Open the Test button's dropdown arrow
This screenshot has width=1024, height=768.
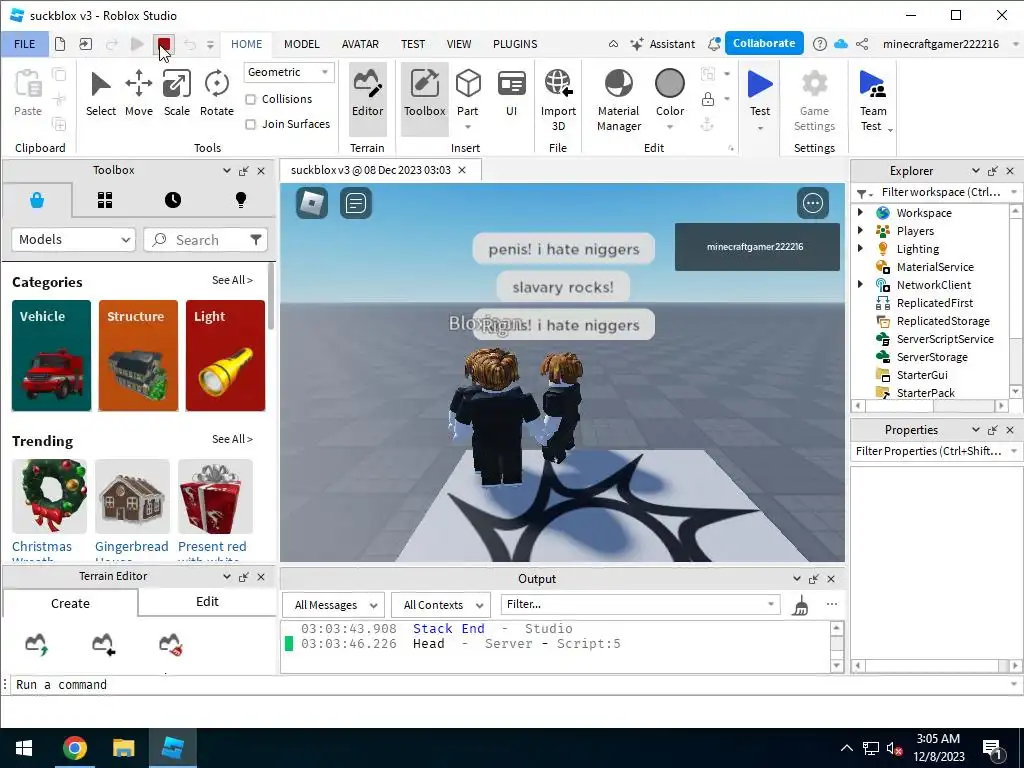coord(760,129)
